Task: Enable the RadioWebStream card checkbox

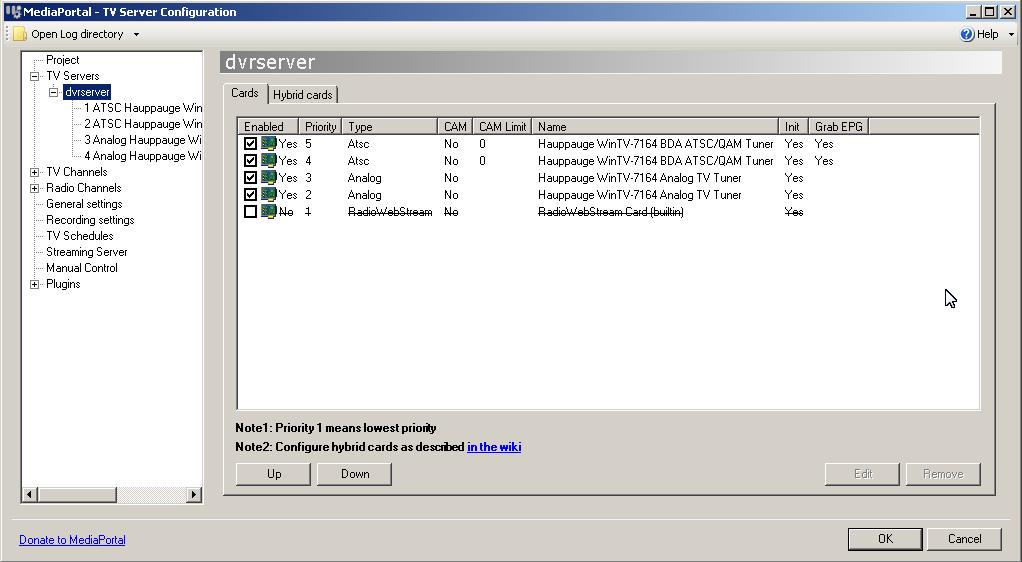Action: tap(250, 212)
